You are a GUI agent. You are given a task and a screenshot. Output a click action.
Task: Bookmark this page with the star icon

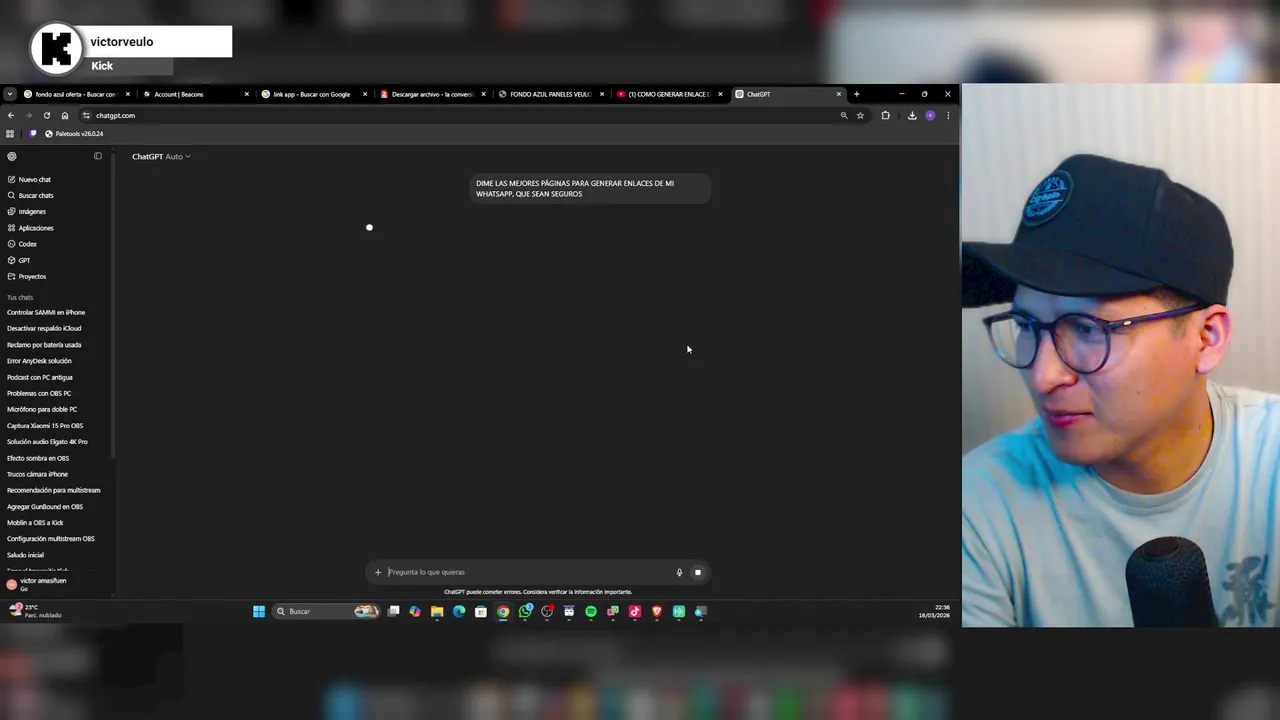(860, 115)
